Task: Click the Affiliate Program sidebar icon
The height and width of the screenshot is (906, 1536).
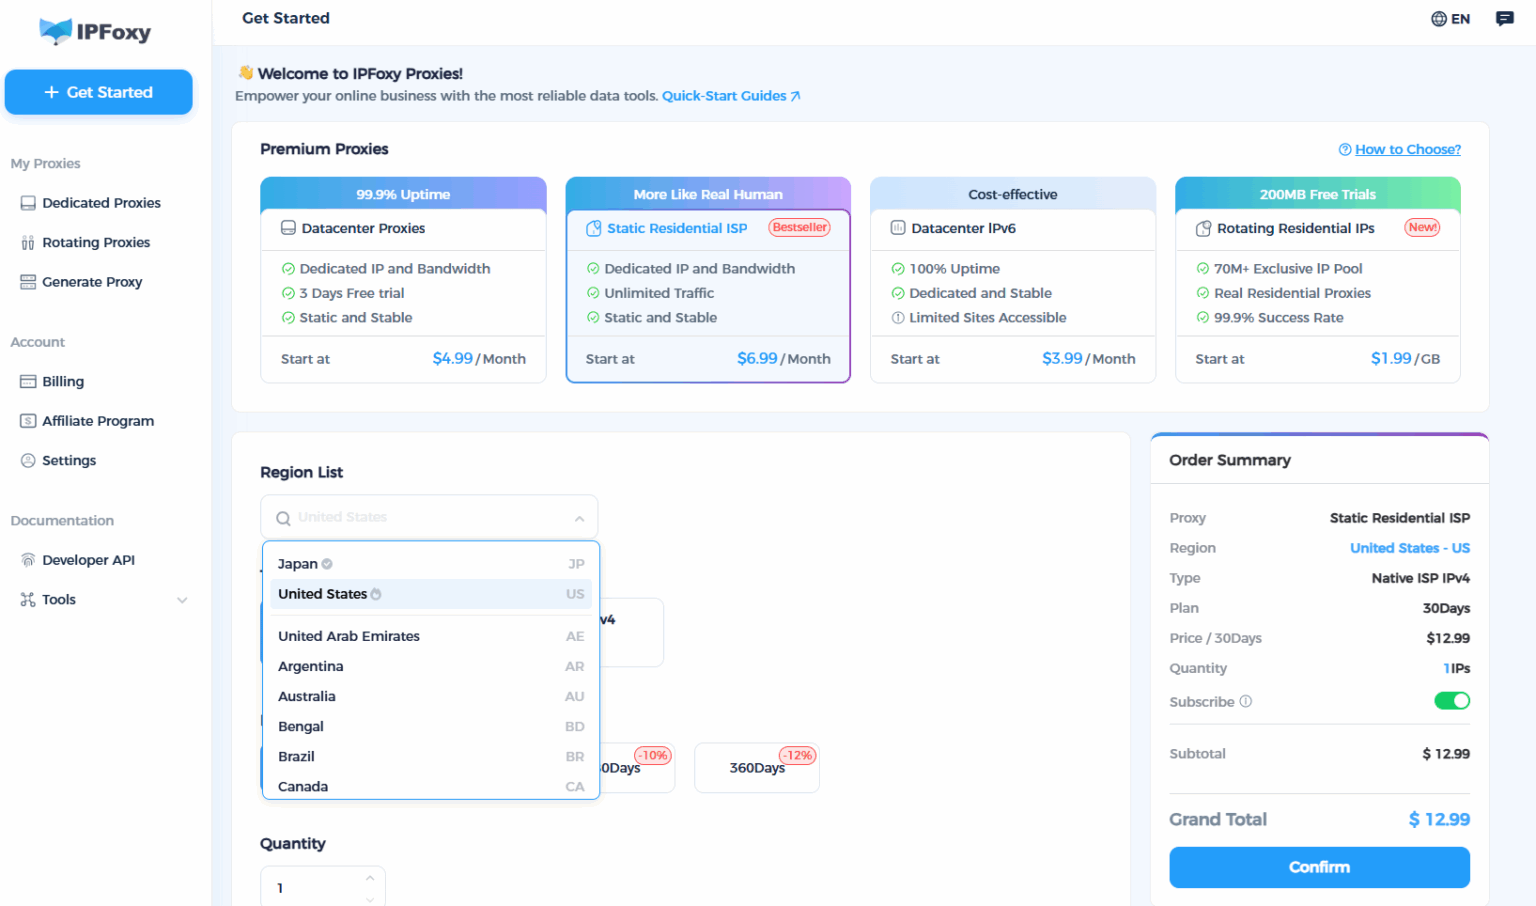Action: [x=27, y=420]
